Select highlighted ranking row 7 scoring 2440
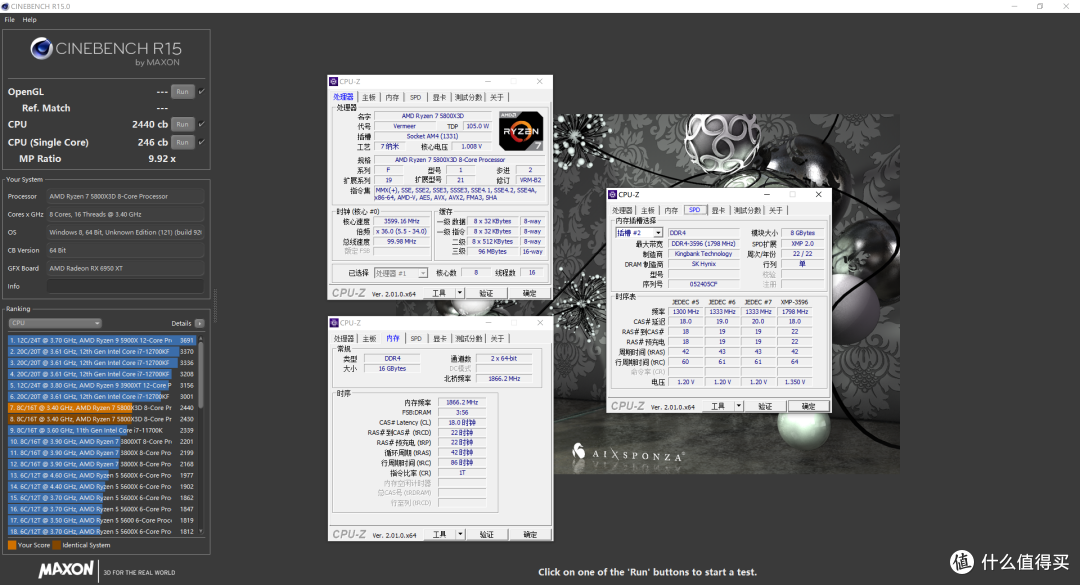Screen dimensions: 1080x585 [x=102, y=408]
